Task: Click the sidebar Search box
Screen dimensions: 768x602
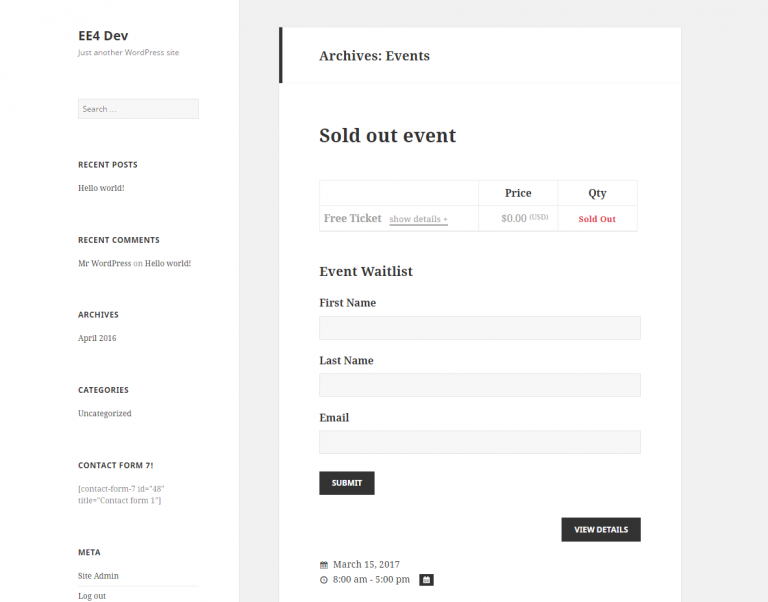Action: coord(138,109)
